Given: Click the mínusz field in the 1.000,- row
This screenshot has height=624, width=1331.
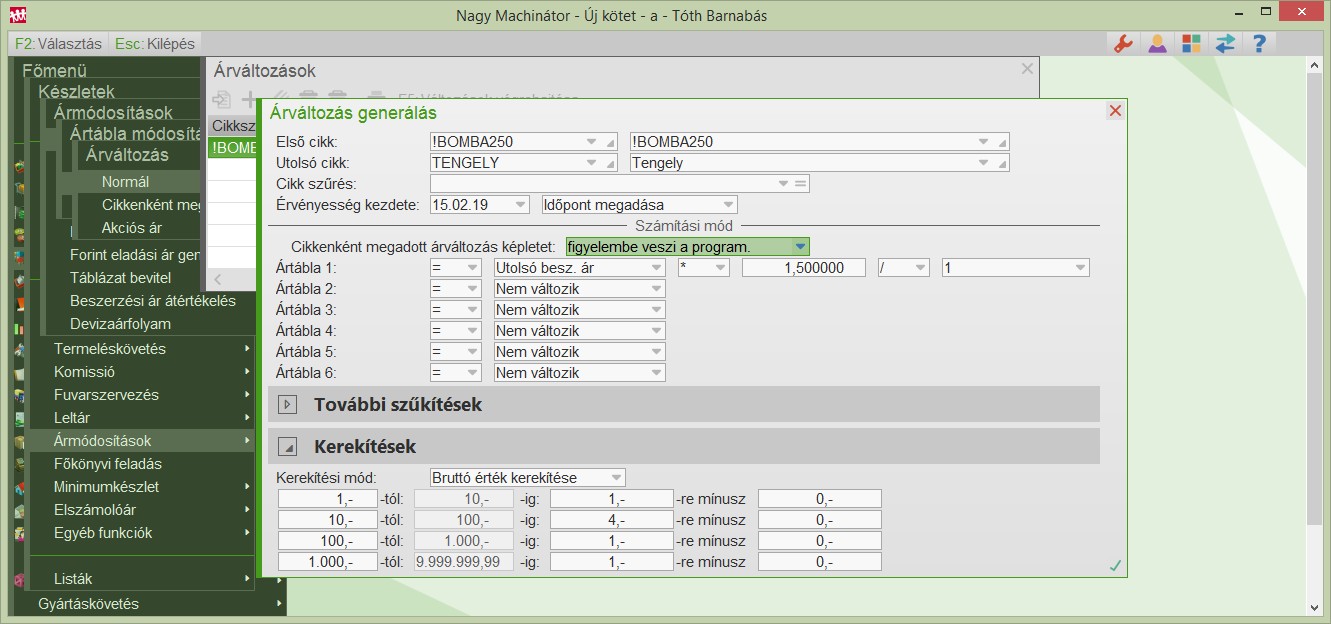Looking at the screenshot, I should pos(820,562).
